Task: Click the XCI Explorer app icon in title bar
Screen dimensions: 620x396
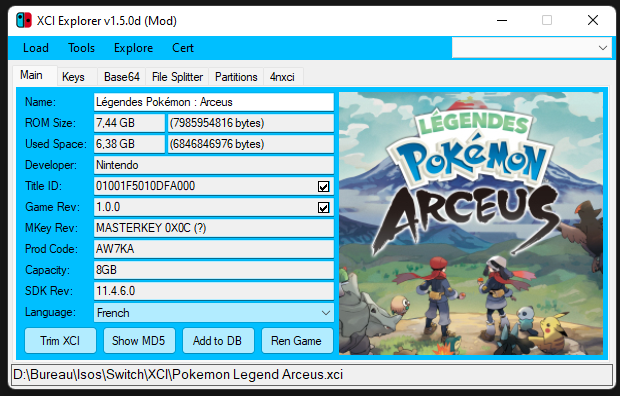Action: [24, 20]
